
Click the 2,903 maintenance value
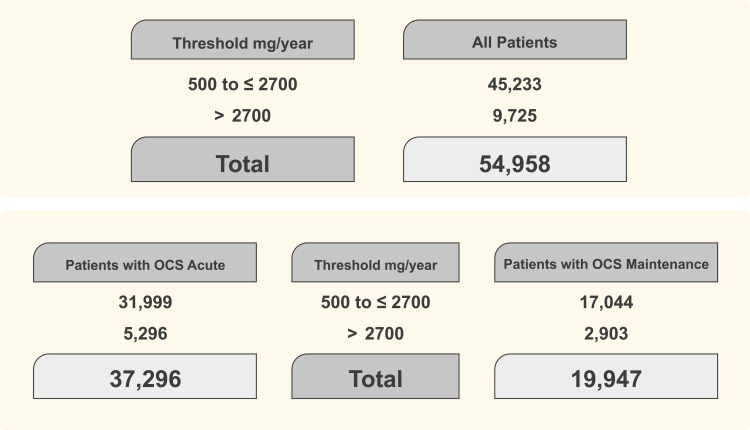pos(607,334)
